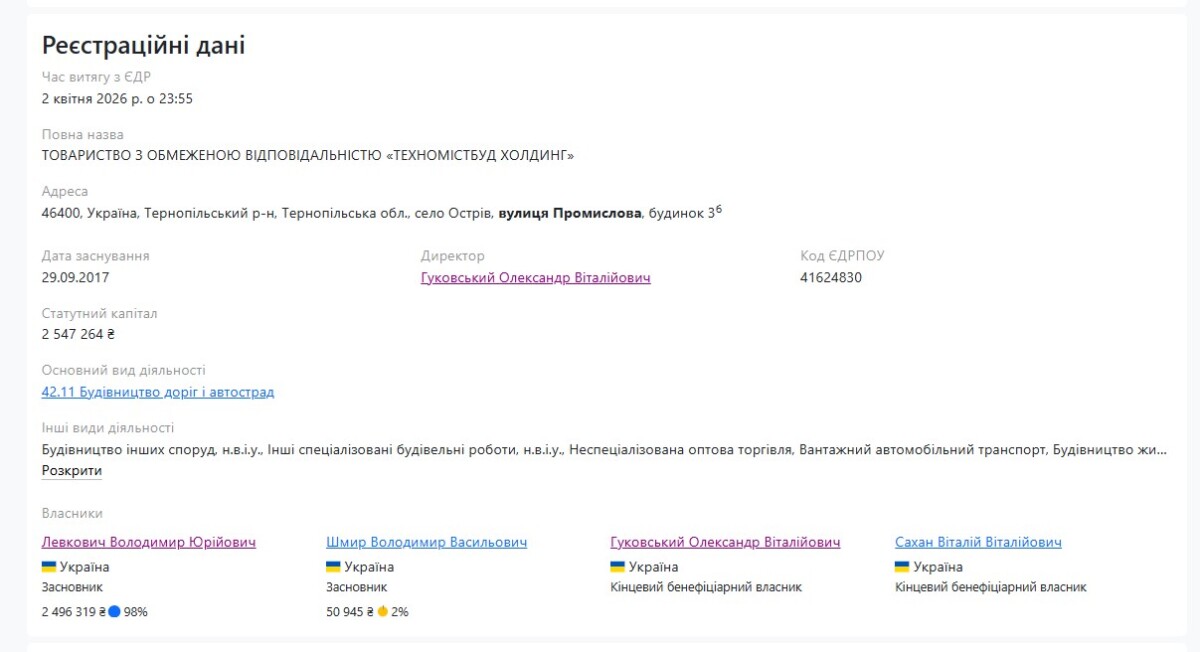
Task: Click the founding date 29.09.2017
Action: click(75, 278)
